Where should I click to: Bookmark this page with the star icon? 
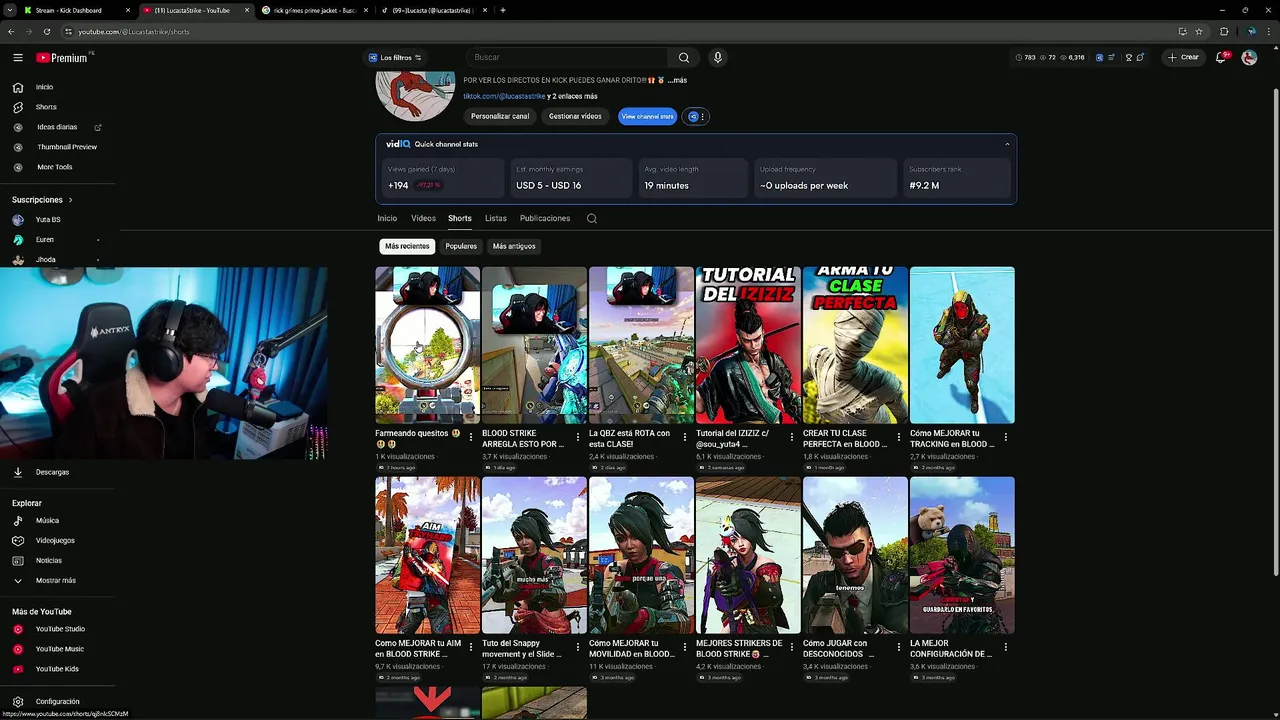coord(1199,31)
